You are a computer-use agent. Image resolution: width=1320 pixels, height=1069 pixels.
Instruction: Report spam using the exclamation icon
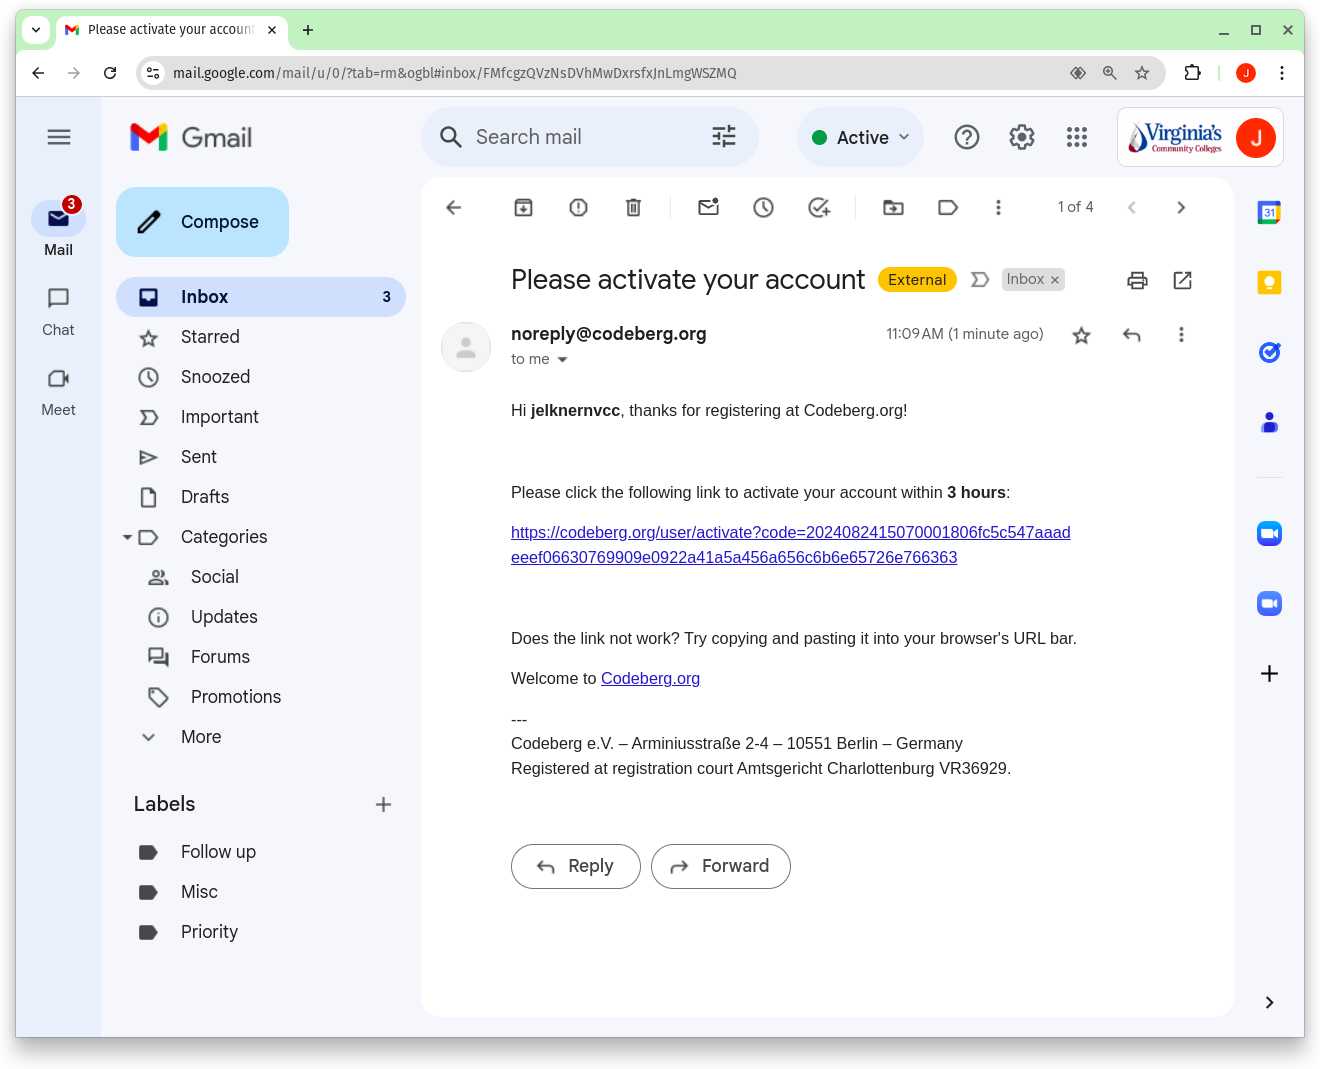(578, 207)
